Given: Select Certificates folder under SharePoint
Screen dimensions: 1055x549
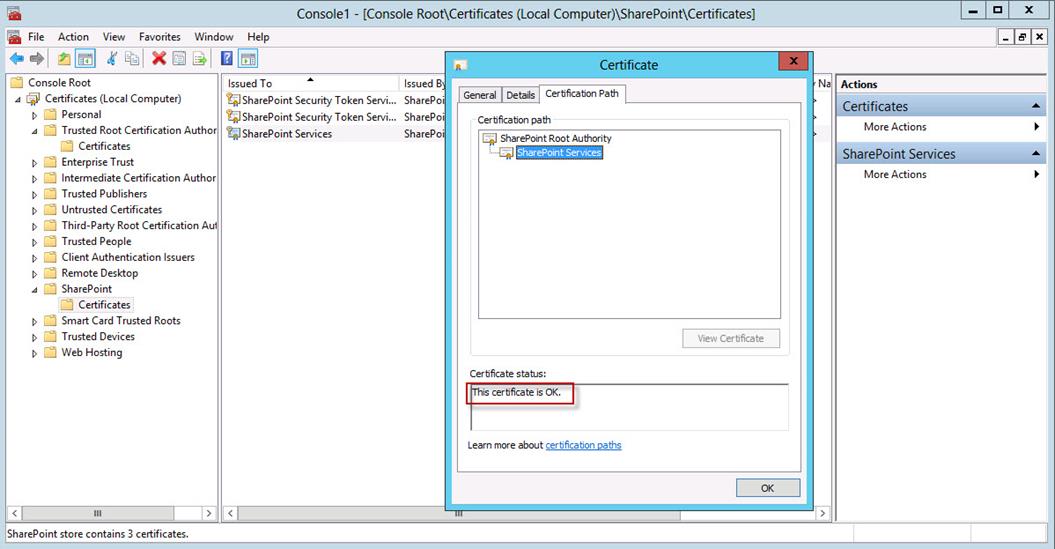Looking at the screenshot, I should pyautogui.click(x=104, y=305).
